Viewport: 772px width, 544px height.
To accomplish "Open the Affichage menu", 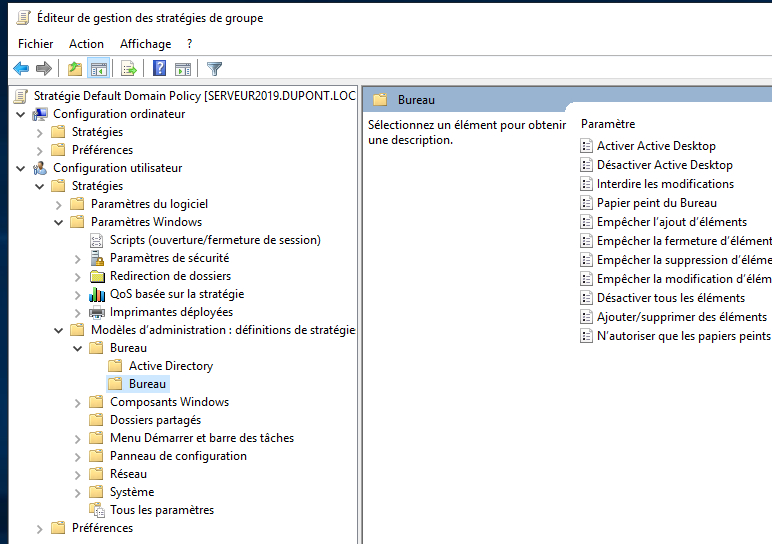I will 145,44.
